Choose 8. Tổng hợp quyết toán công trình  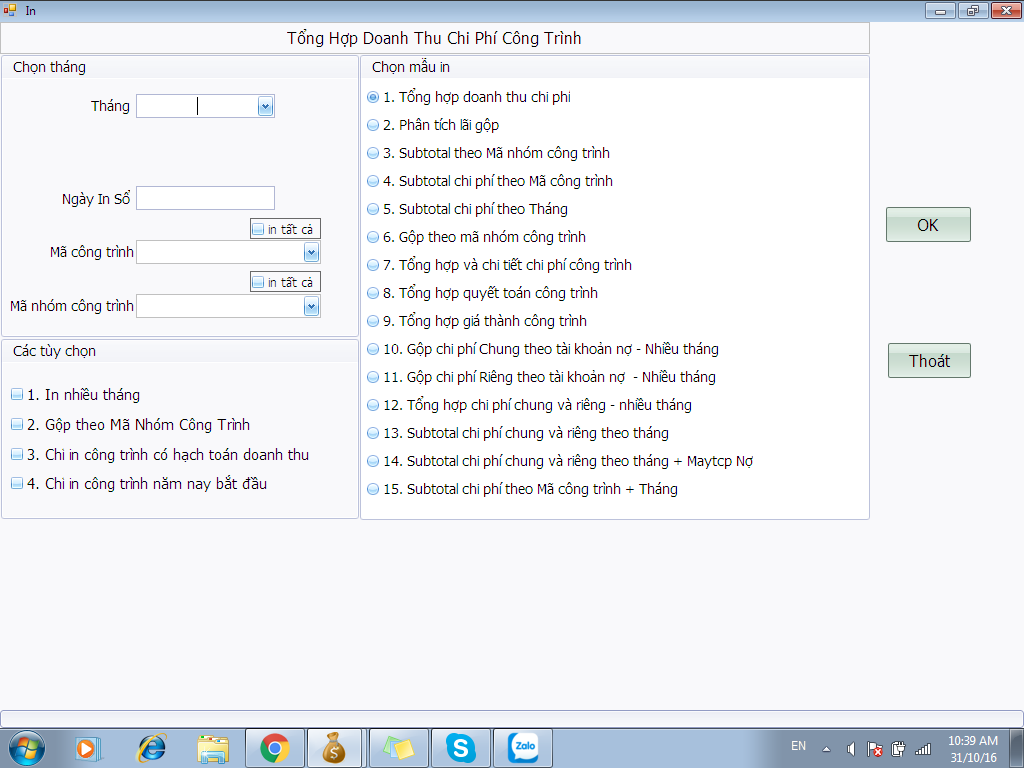coord(373,294)
